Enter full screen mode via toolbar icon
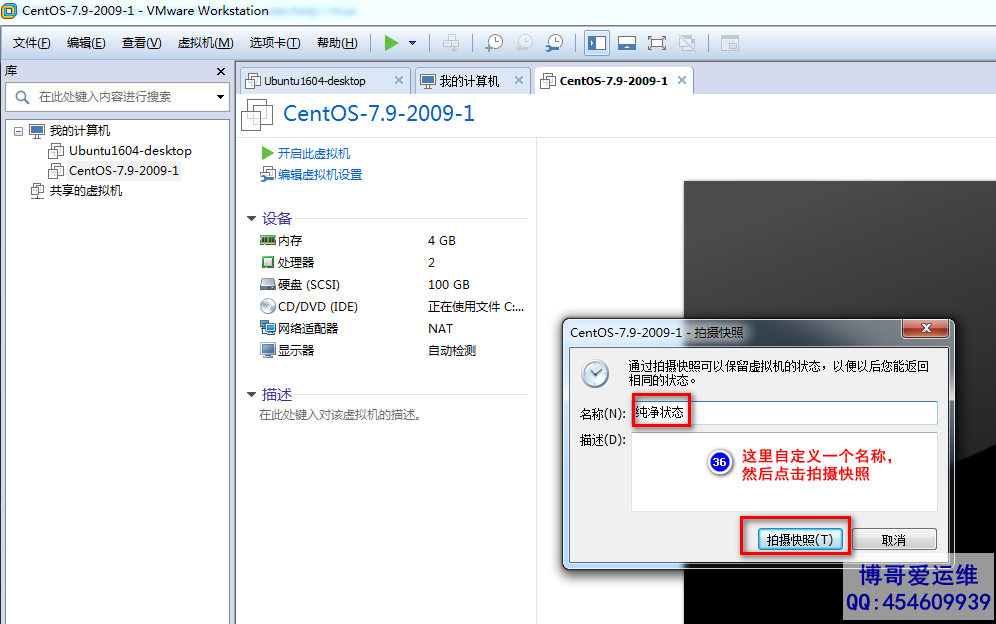Viewport: 996px width, 624px height. (x=657, y=43)
